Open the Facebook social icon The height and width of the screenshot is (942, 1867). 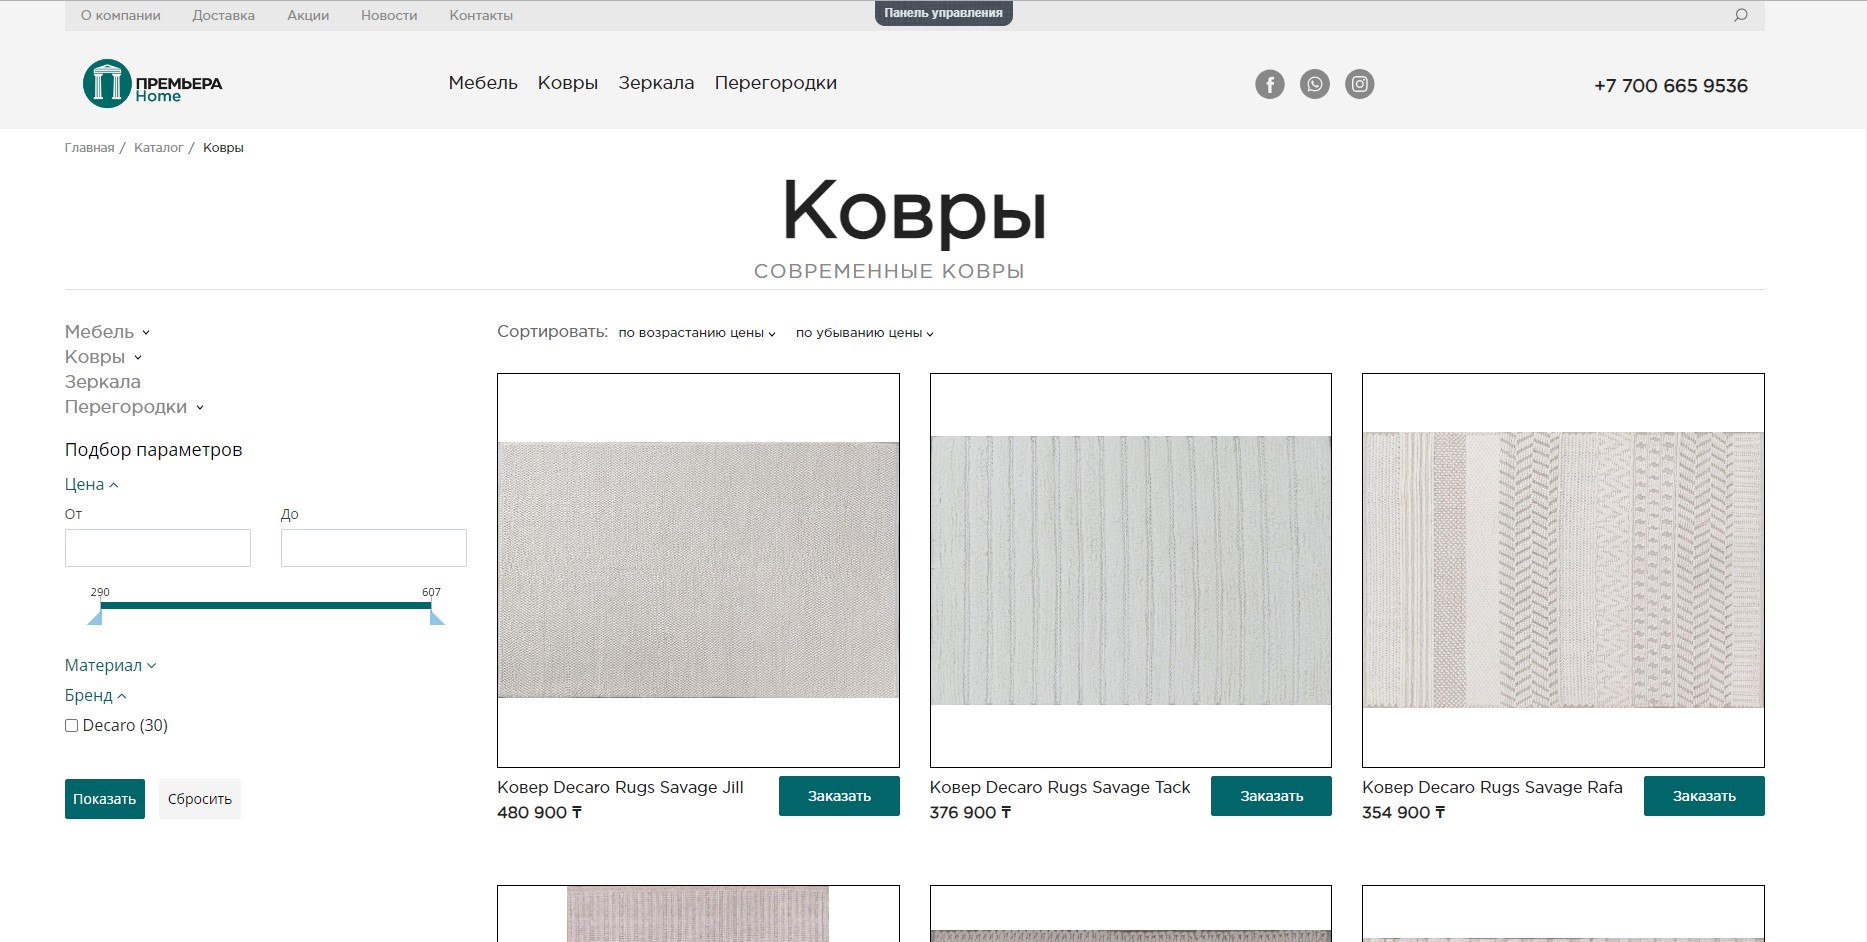pos(1269,85)
